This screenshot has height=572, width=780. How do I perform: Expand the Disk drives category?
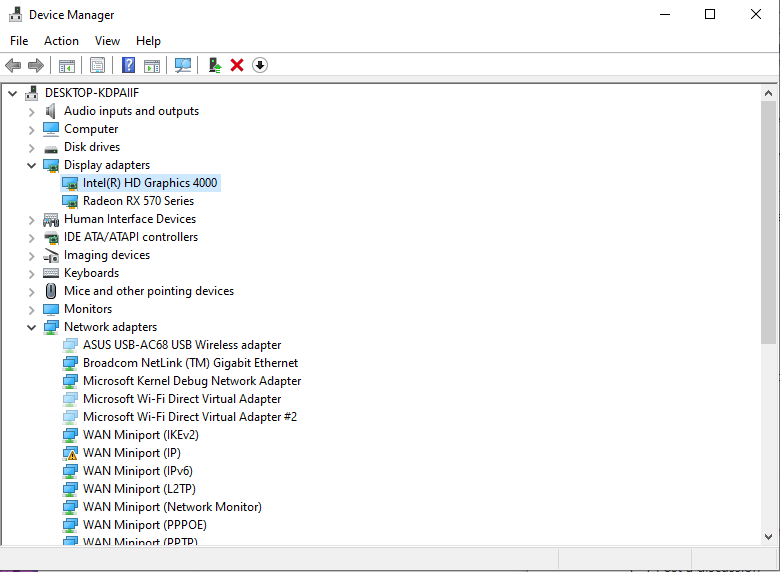point(31,148)
